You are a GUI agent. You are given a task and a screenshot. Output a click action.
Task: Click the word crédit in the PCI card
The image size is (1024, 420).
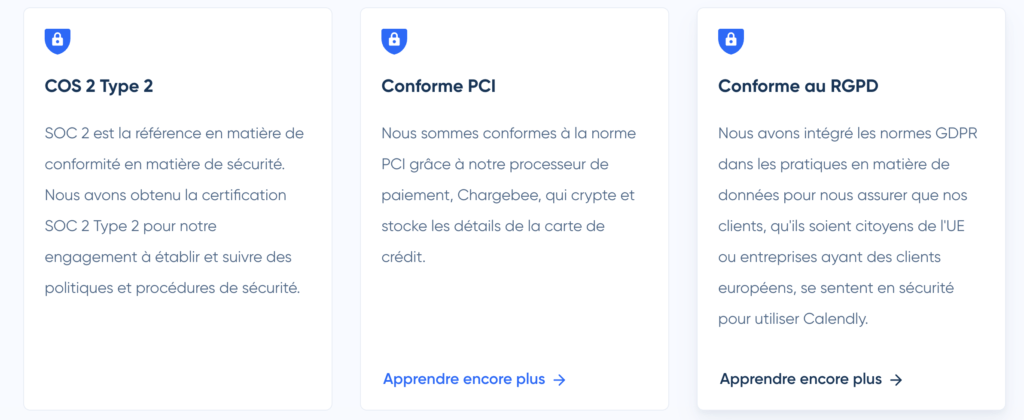click(x=403, y=257)
